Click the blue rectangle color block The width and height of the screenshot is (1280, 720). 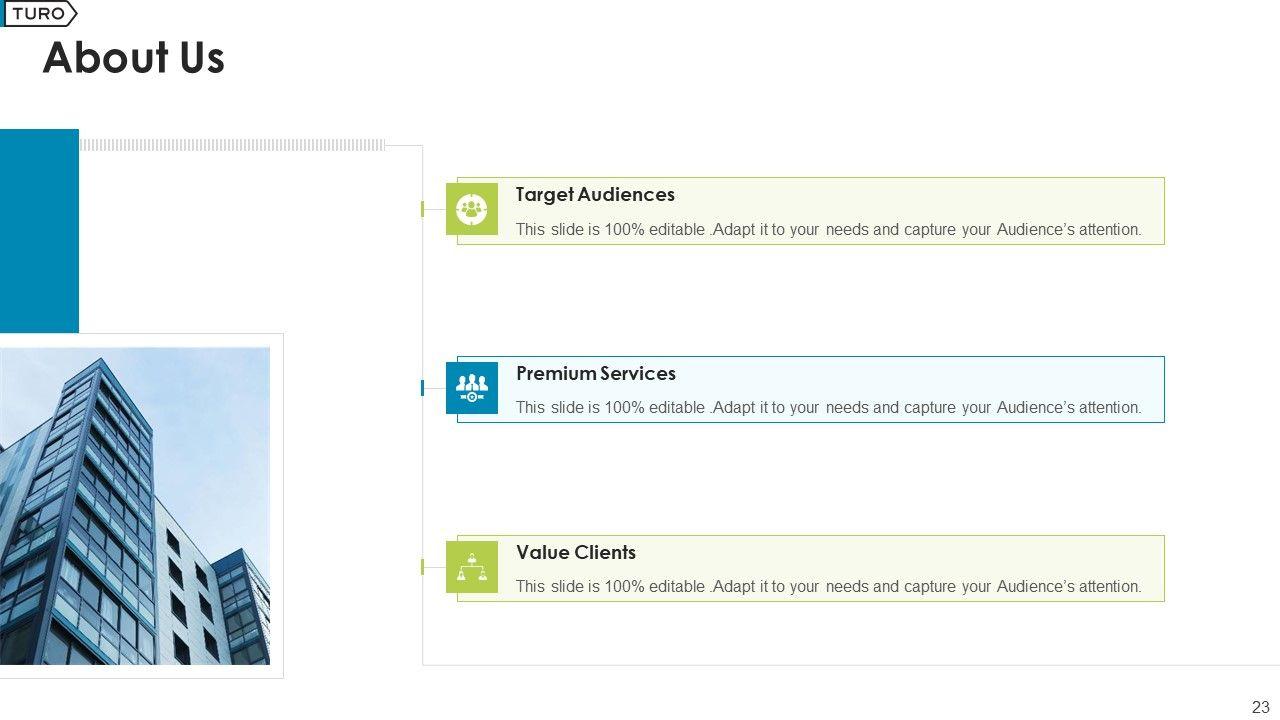pos(39,230)
